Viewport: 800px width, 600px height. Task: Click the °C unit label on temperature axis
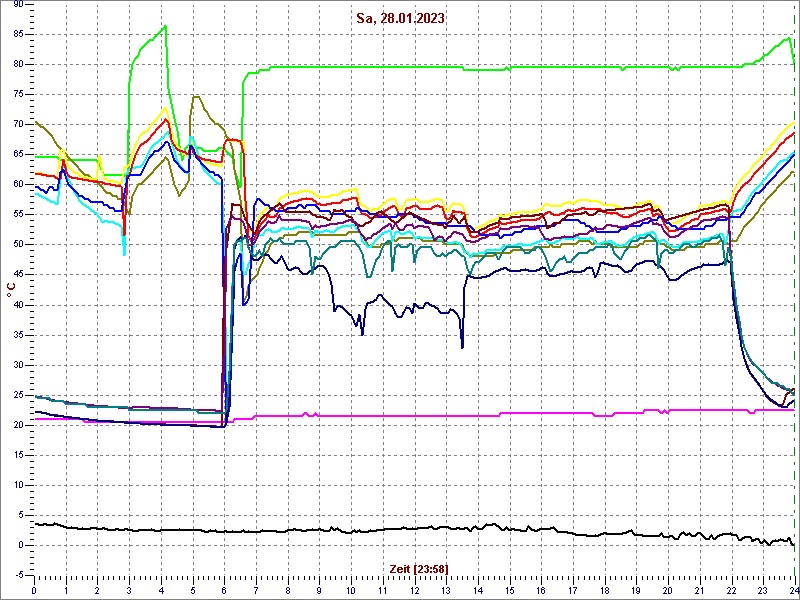click(x=10, y=289)
